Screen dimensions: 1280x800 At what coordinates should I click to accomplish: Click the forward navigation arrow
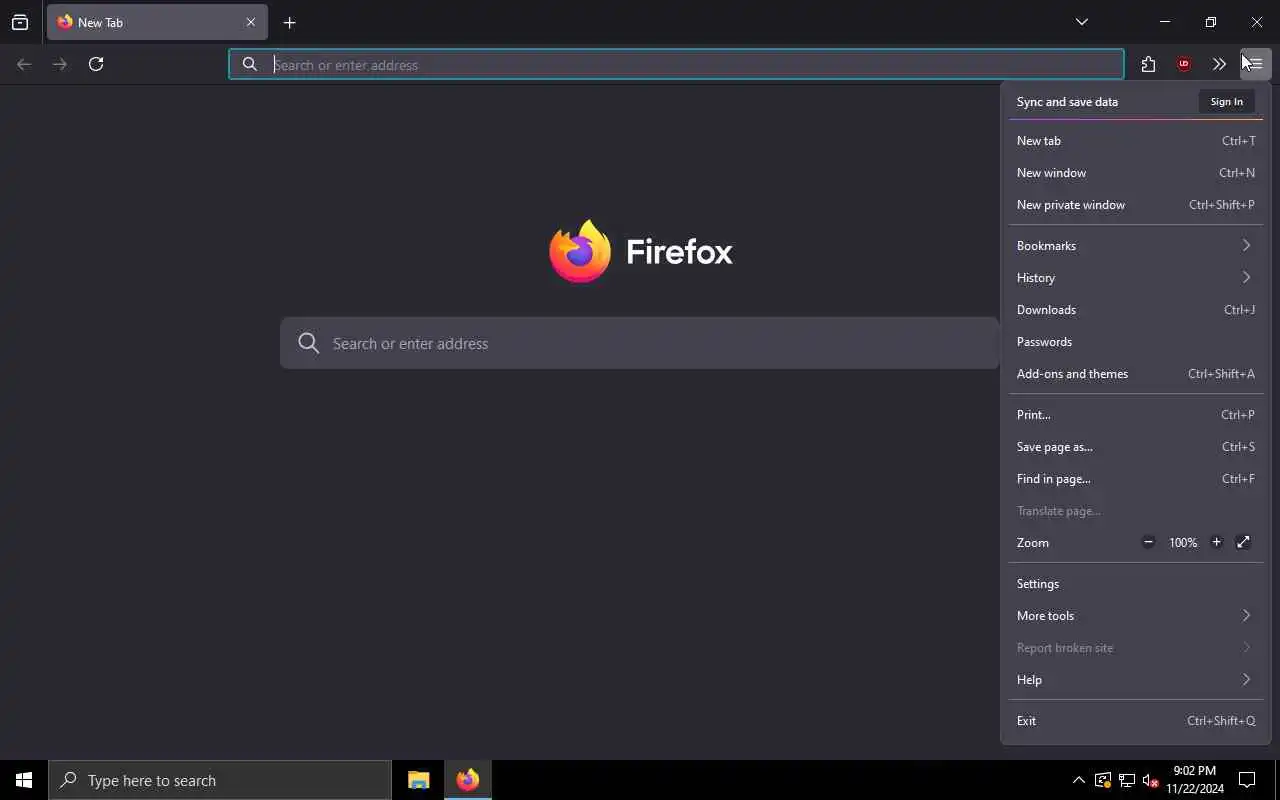click(60, 64)
